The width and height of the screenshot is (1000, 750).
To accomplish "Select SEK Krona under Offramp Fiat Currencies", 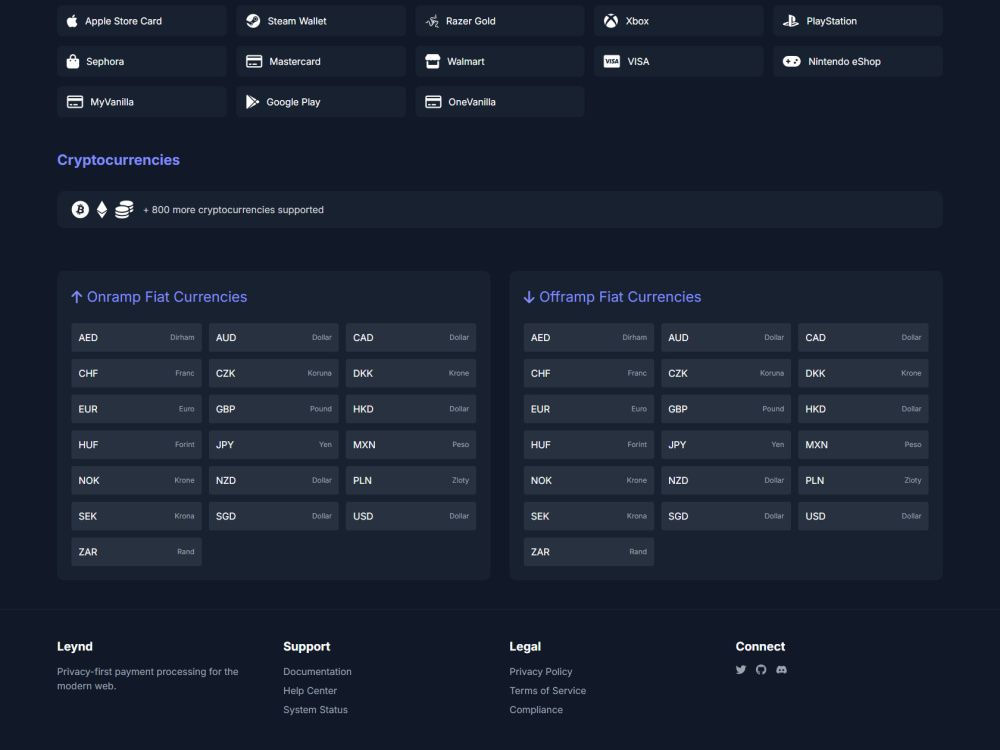I will pos(589,516).
